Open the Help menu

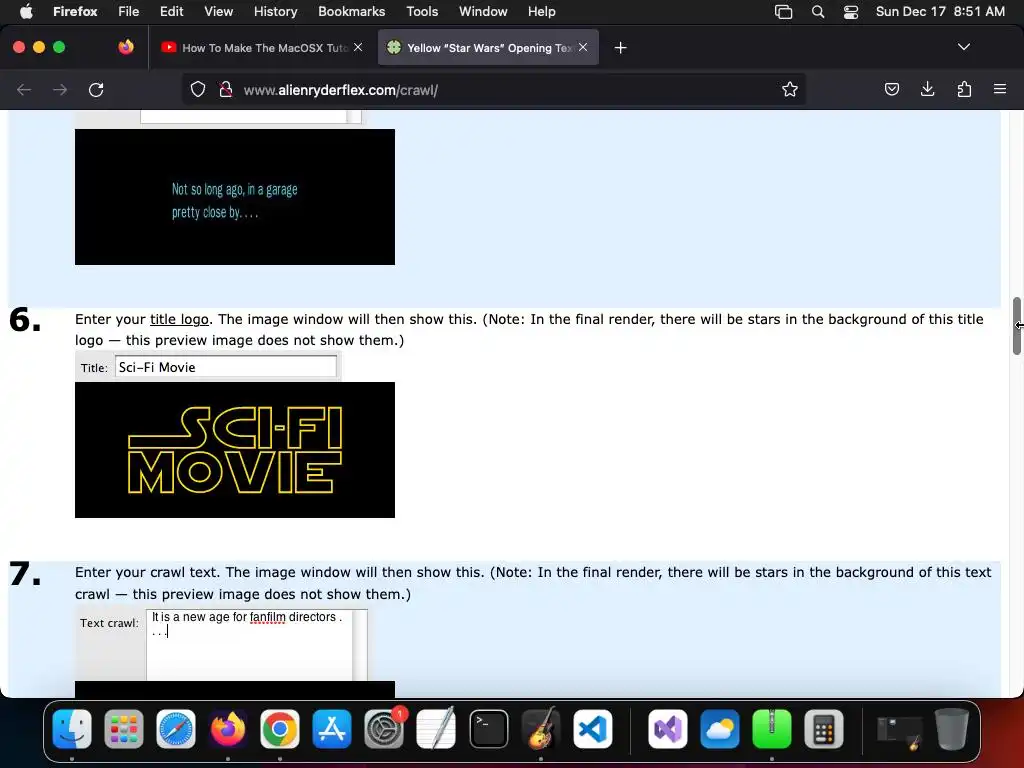tap(541, 11)
